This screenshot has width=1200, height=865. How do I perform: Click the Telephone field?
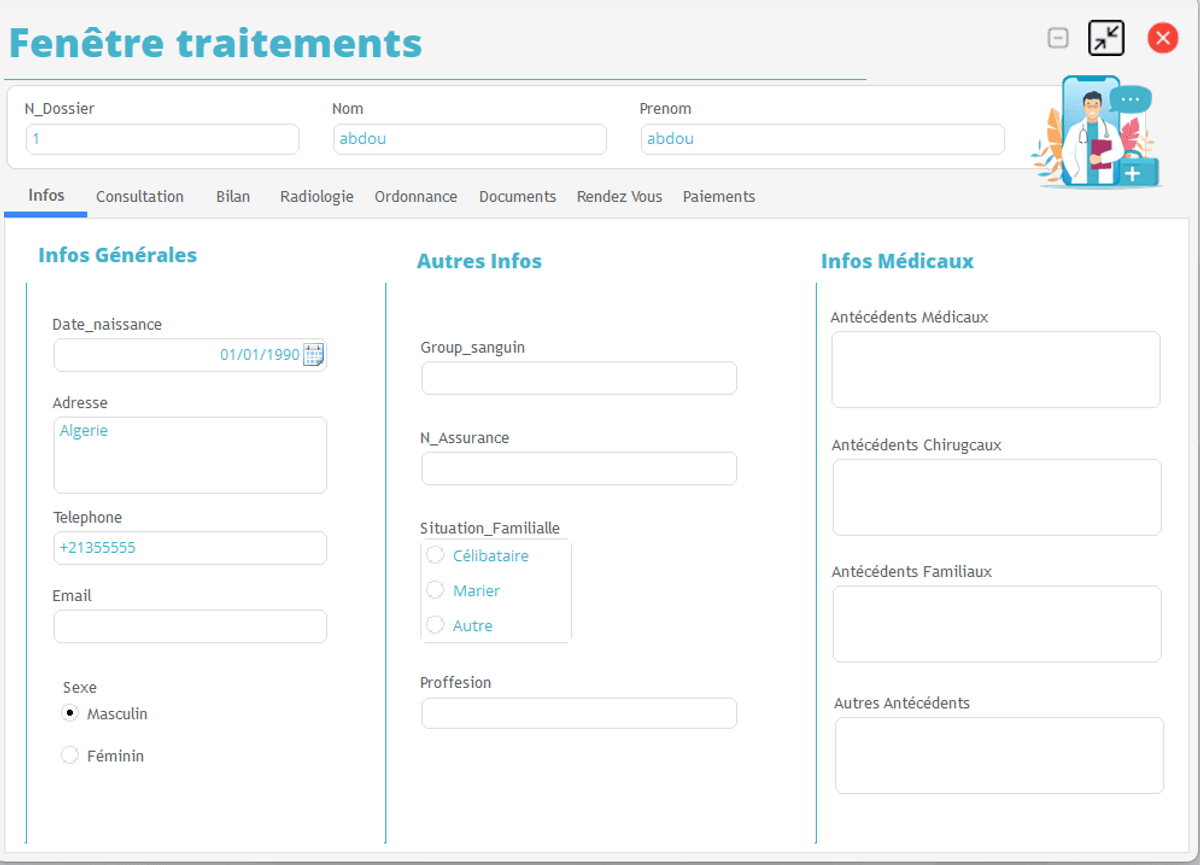[x=190, y=548]
